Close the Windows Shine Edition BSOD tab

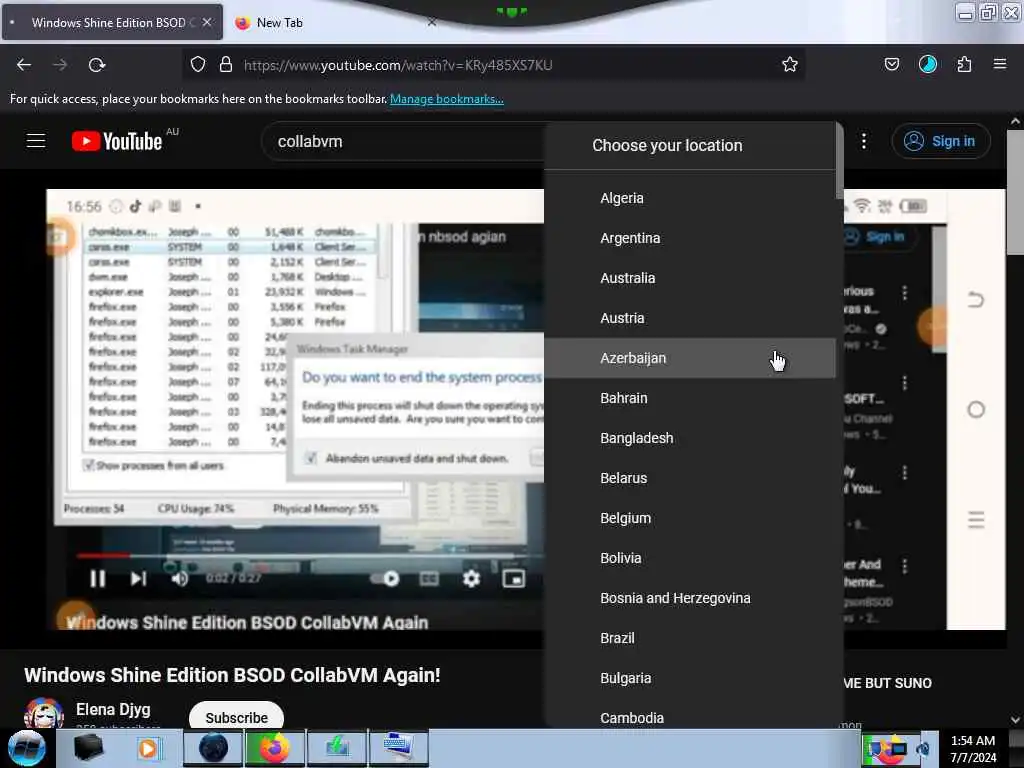point(207,22)
